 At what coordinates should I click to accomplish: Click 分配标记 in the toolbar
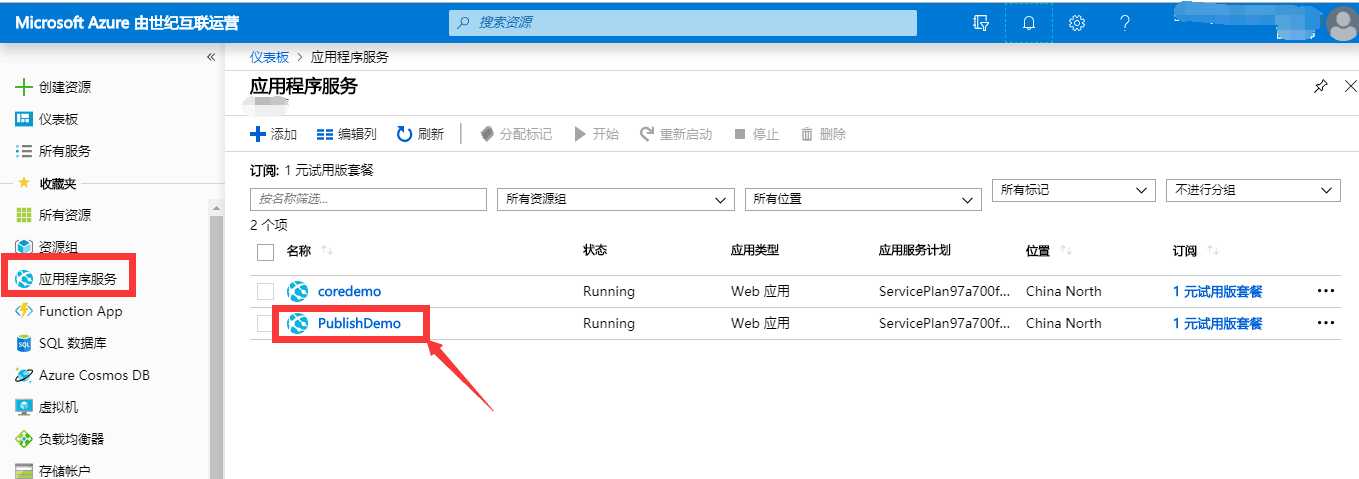(516, 134)
